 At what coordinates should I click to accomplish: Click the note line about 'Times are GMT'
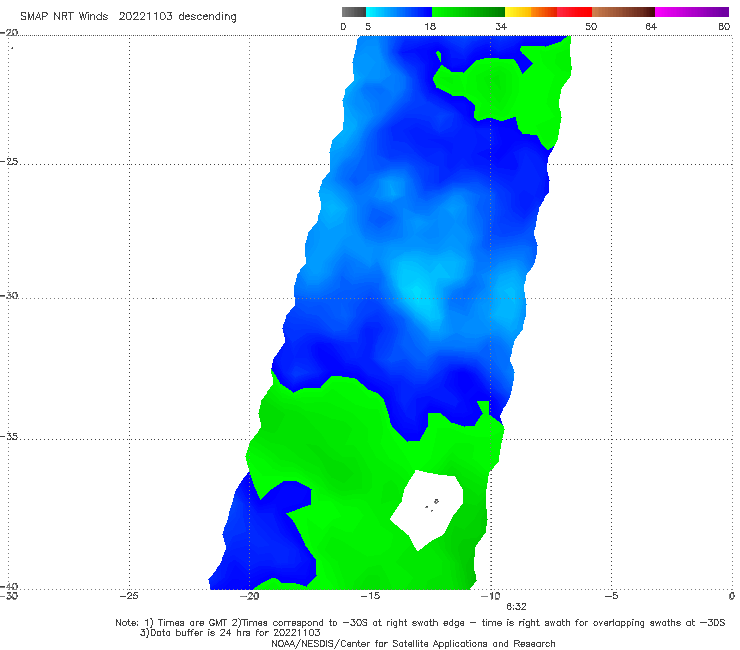[x=420, y=623]
